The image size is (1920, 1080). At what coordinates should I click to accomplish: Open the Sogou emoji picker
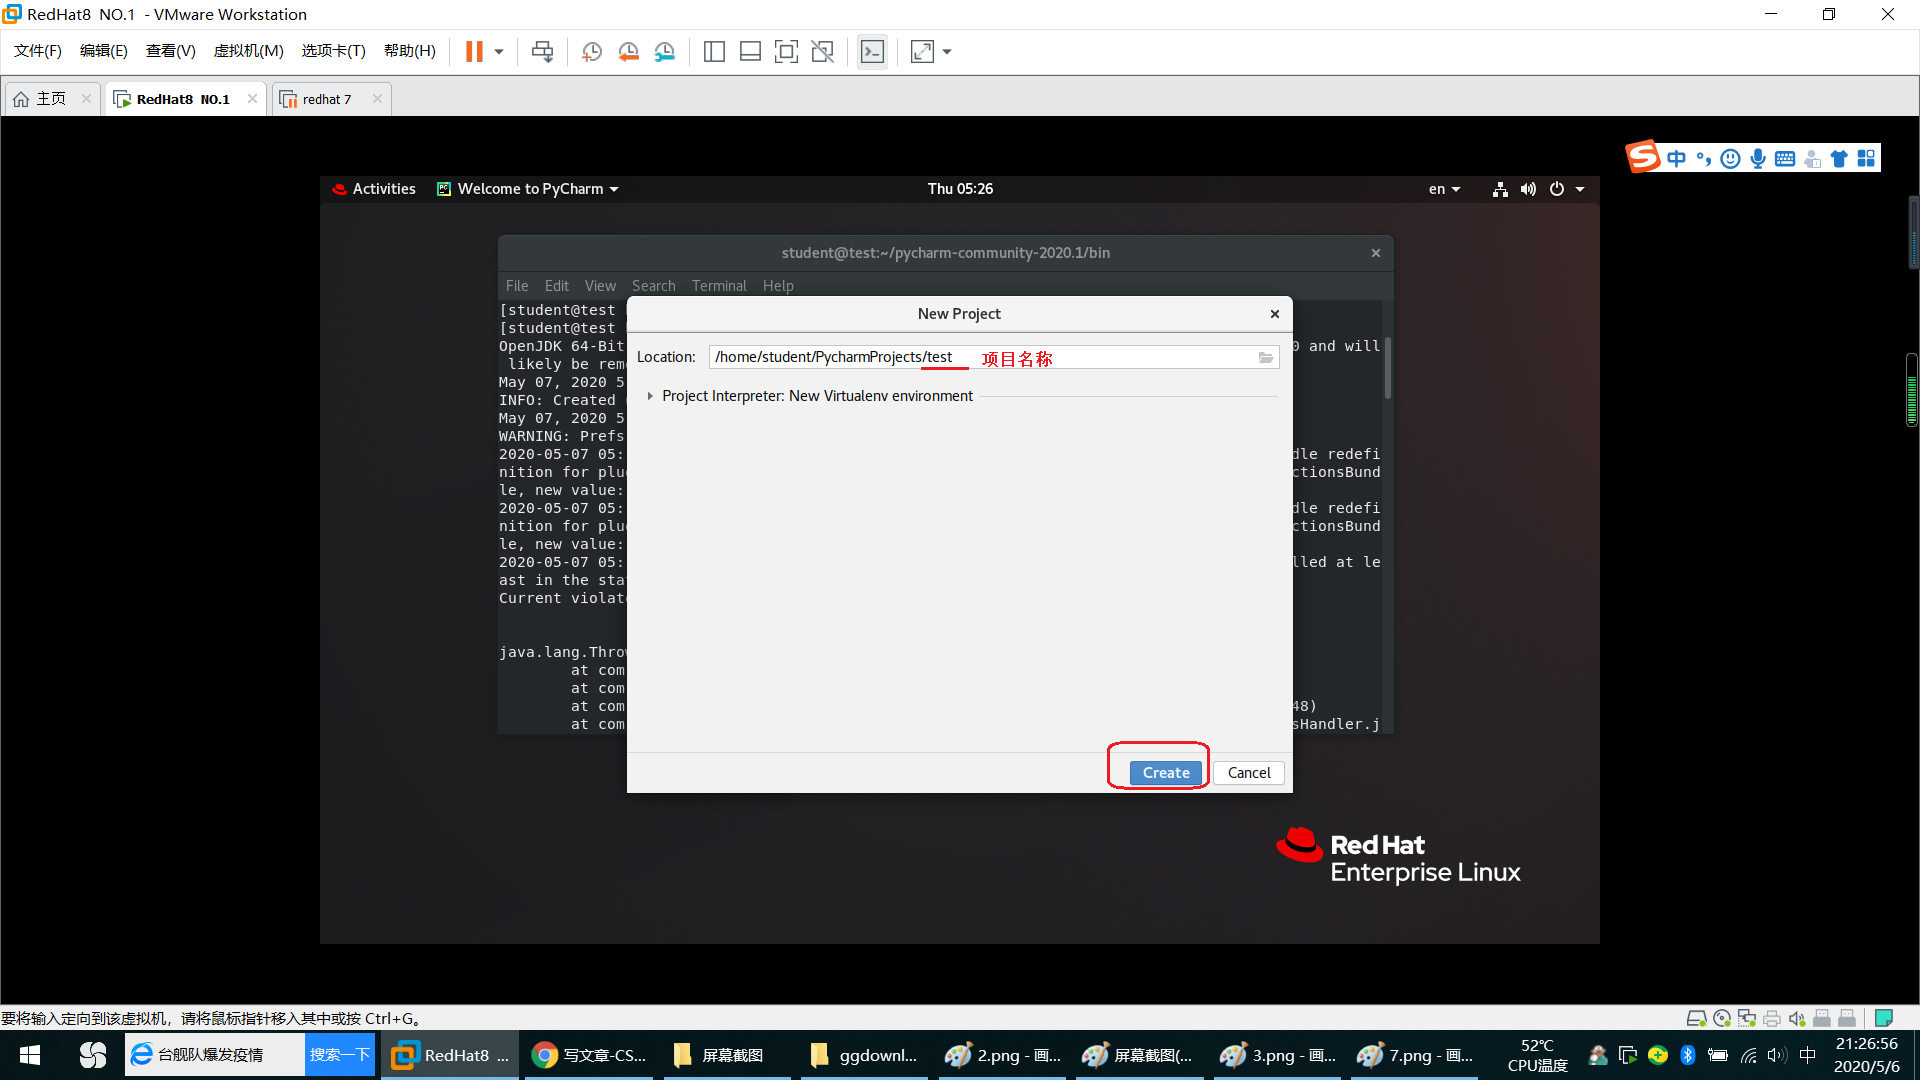1731,158
